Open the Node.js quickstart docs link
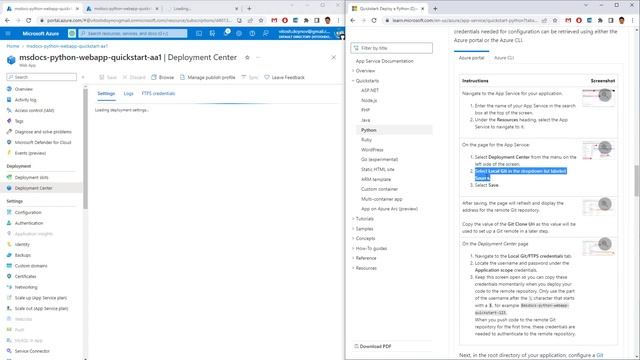Image resolution: width=640 pixels, height=360 pixels. click(x=369, y=100)
